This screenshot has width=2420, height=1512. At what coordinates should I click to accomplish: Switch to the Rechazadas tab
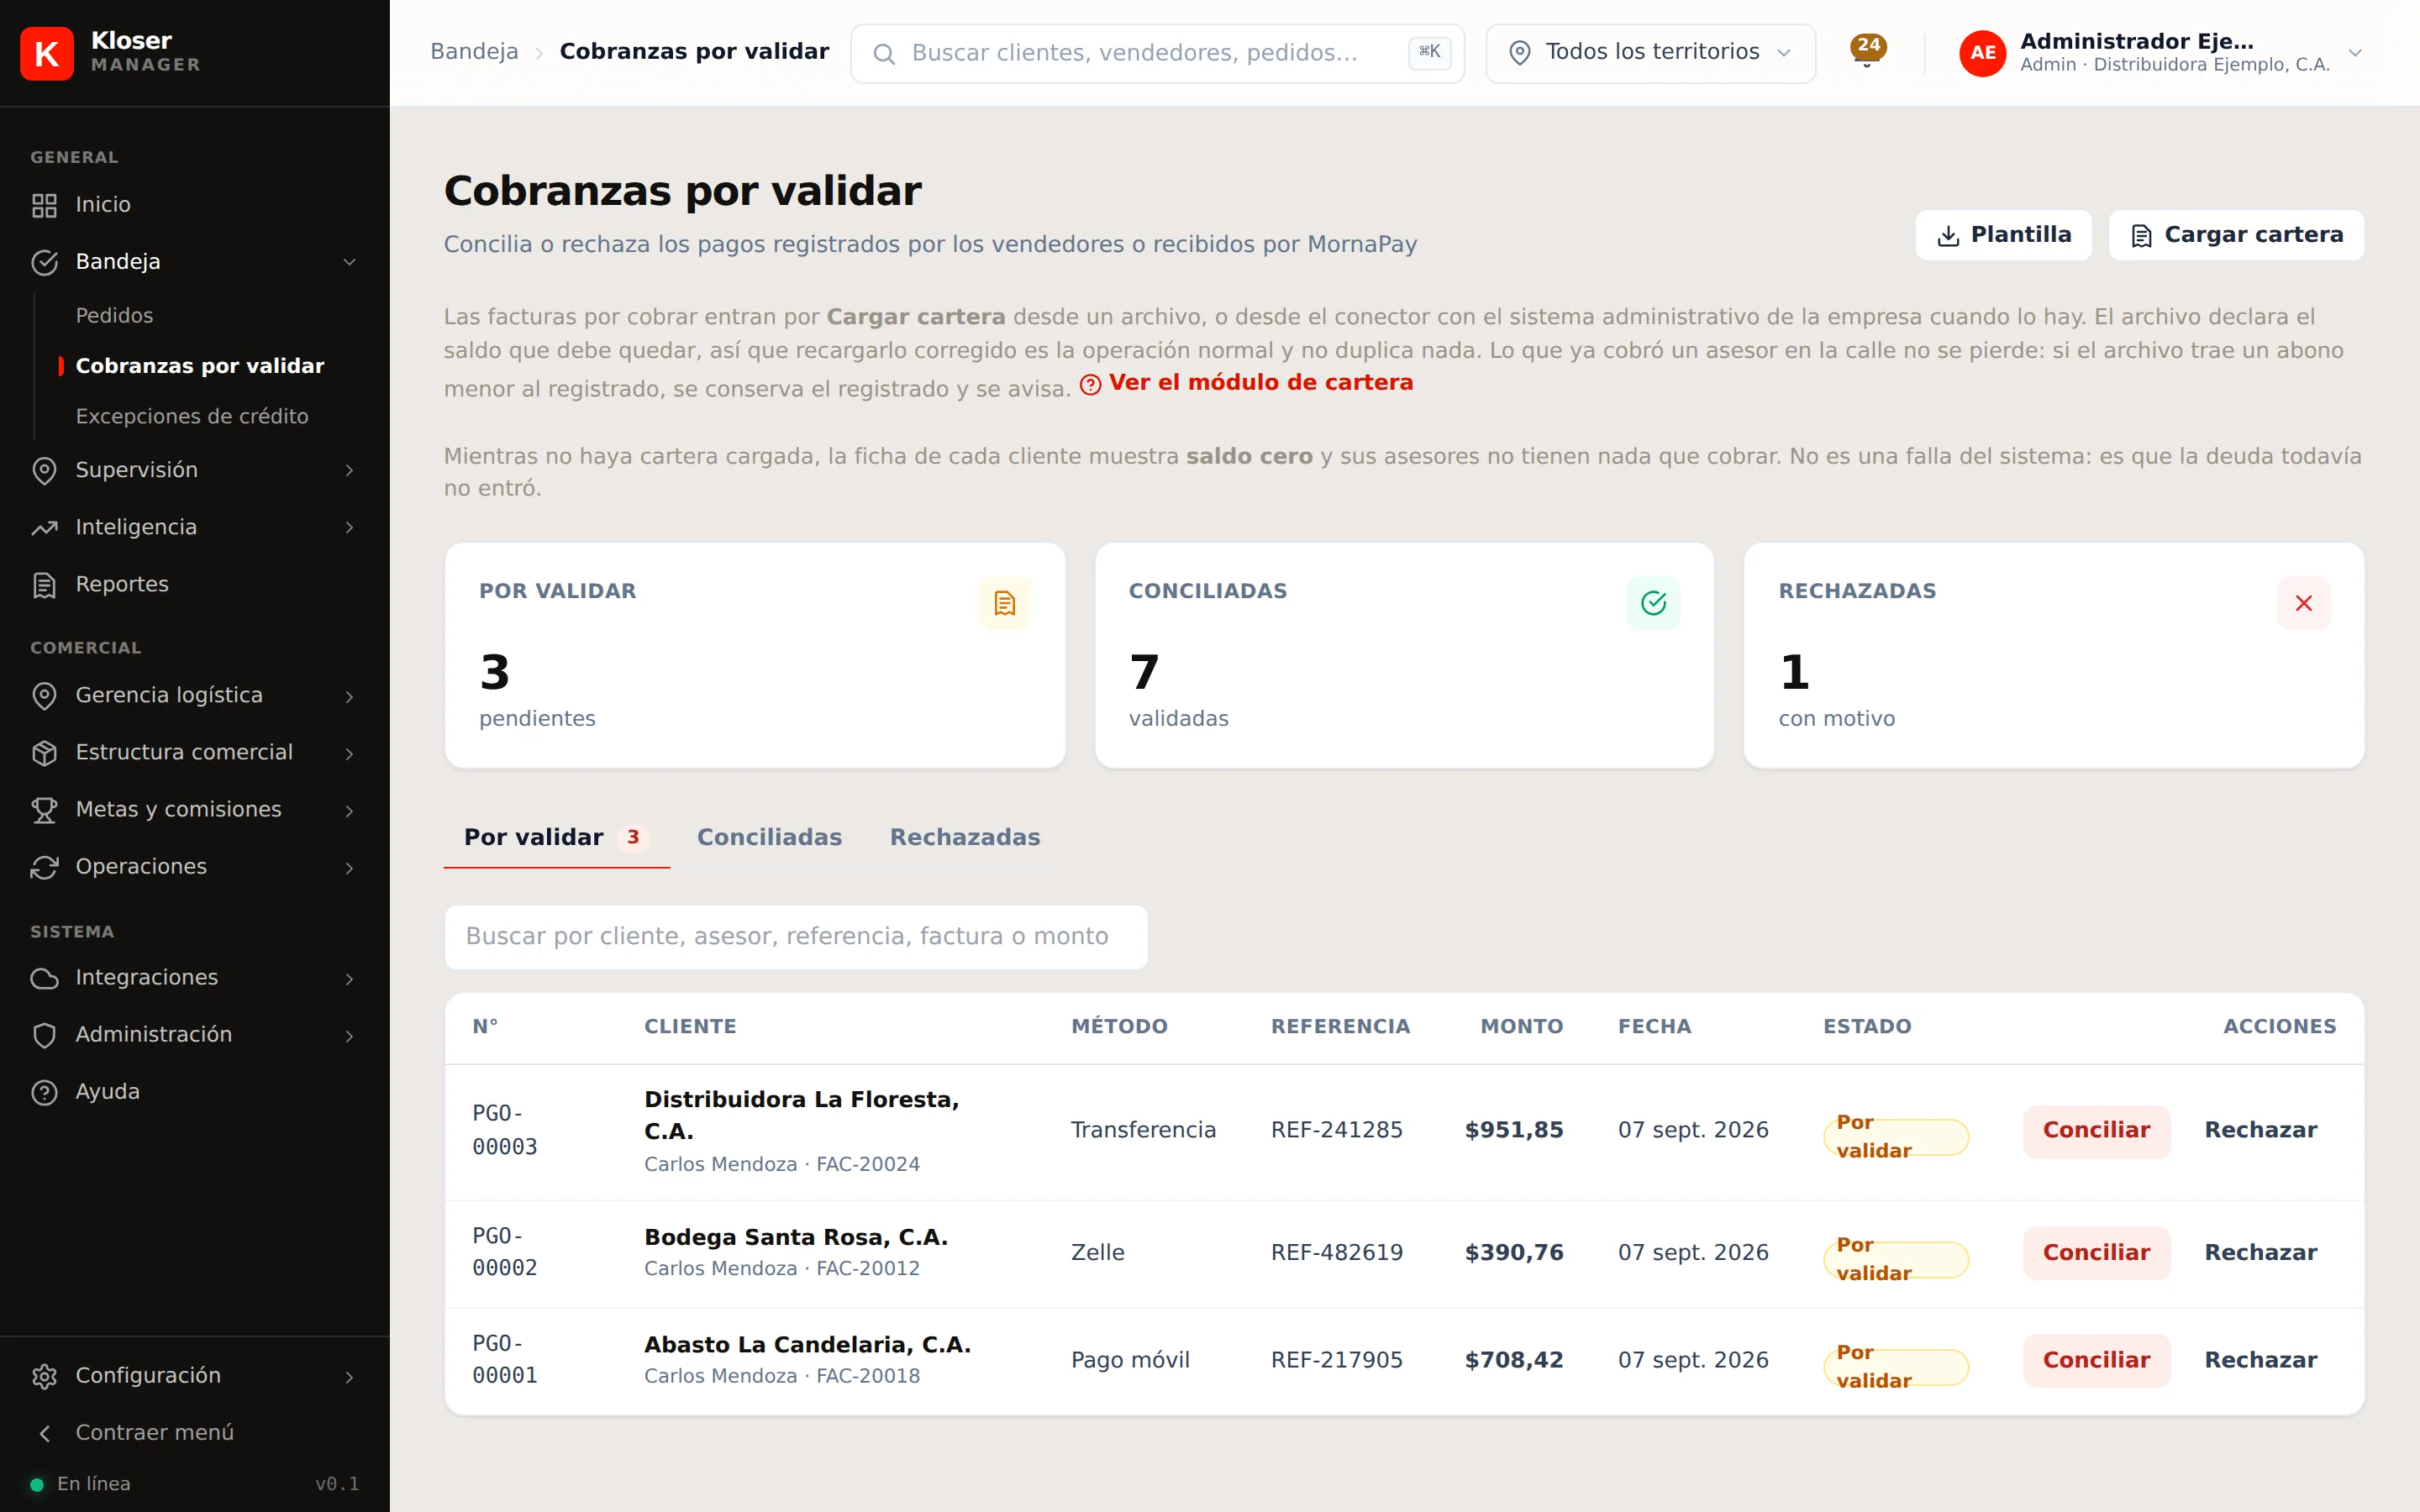pyautogui.click(x=965, y=837)
